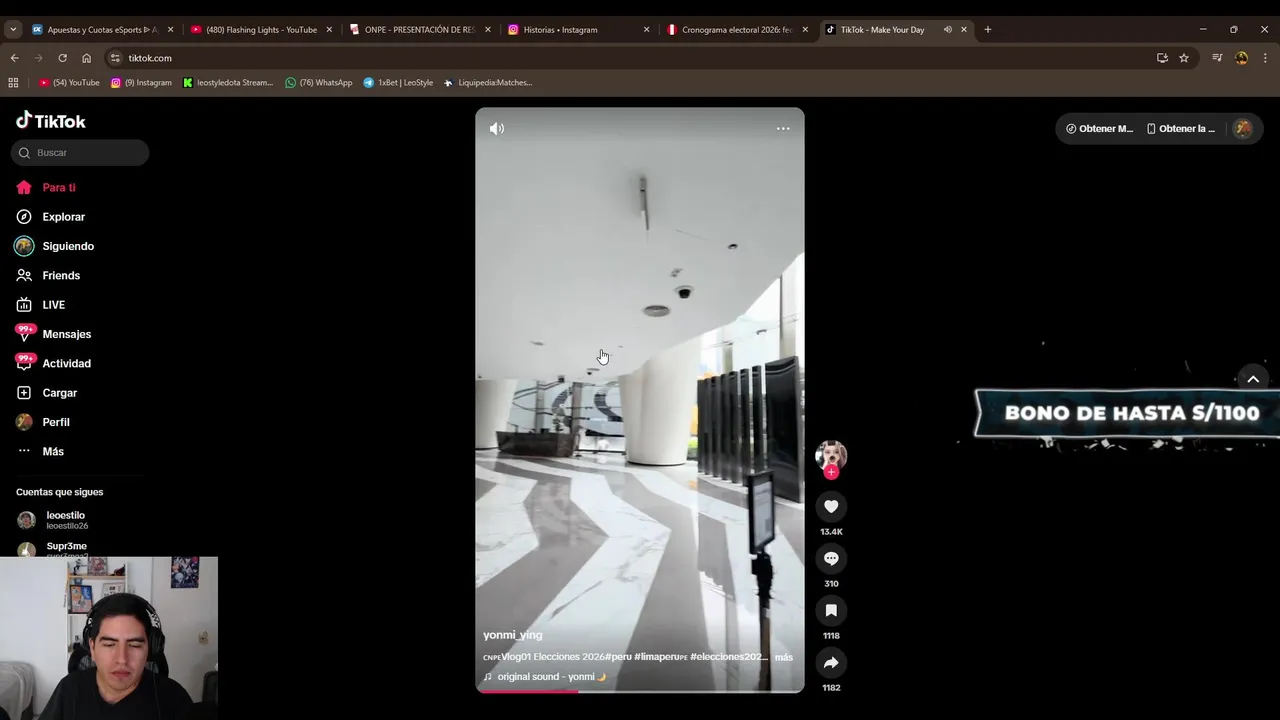Switch to ONPE Presentación tab
Viewport: 1280px width, 720px height.
coord(420,30)
